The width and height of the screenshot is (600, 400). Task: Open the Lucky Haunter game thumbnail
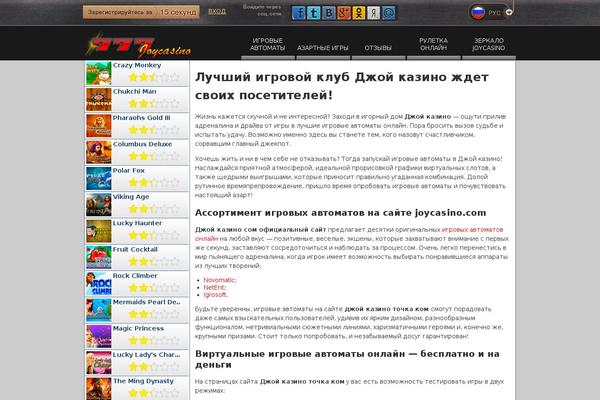pos(99,231)
